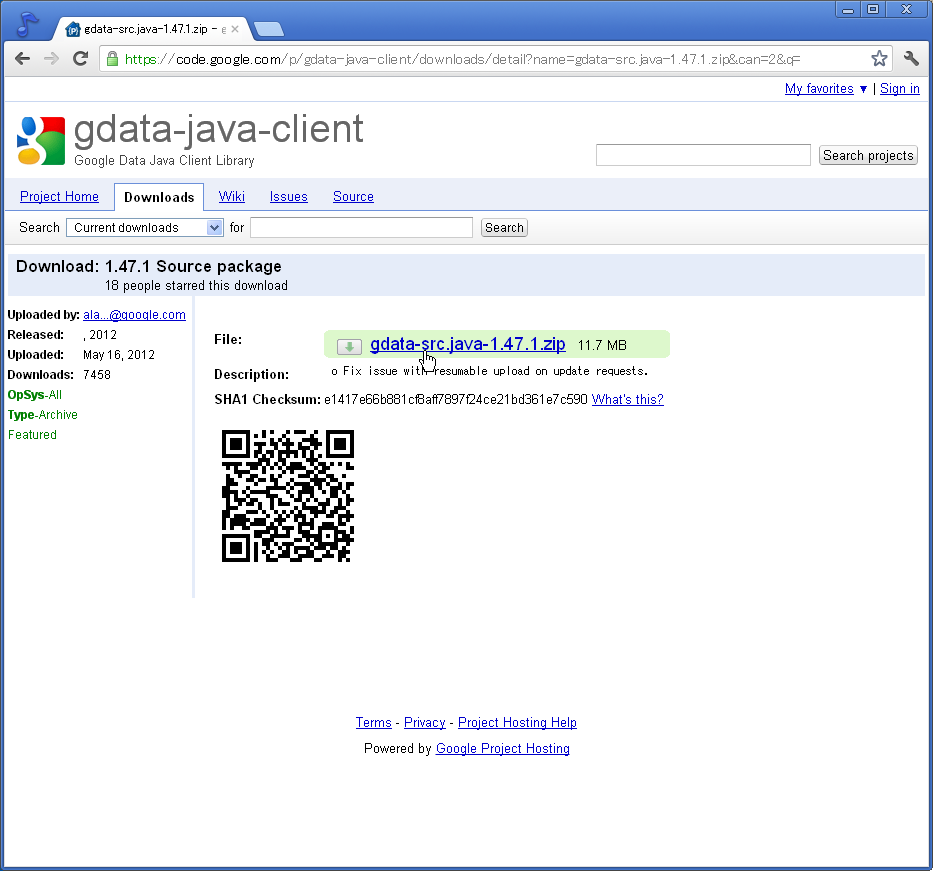Click the What's this? checksum link
933x871 pixels.
click(x=627, y=399)
